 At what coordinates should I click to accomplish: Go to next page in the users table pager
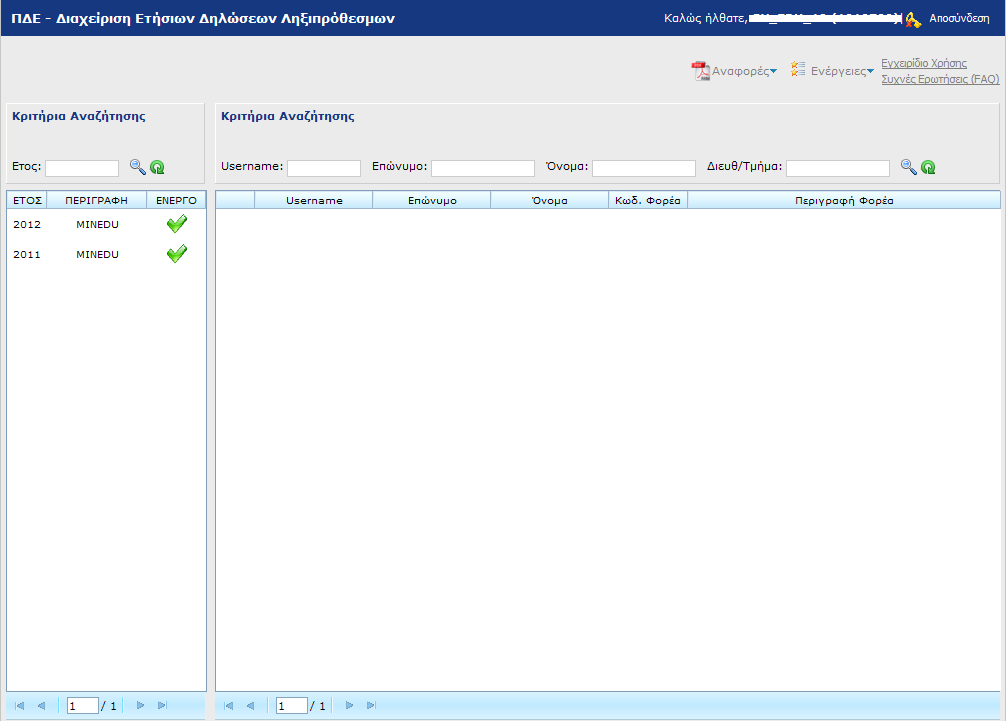[350, 706]
